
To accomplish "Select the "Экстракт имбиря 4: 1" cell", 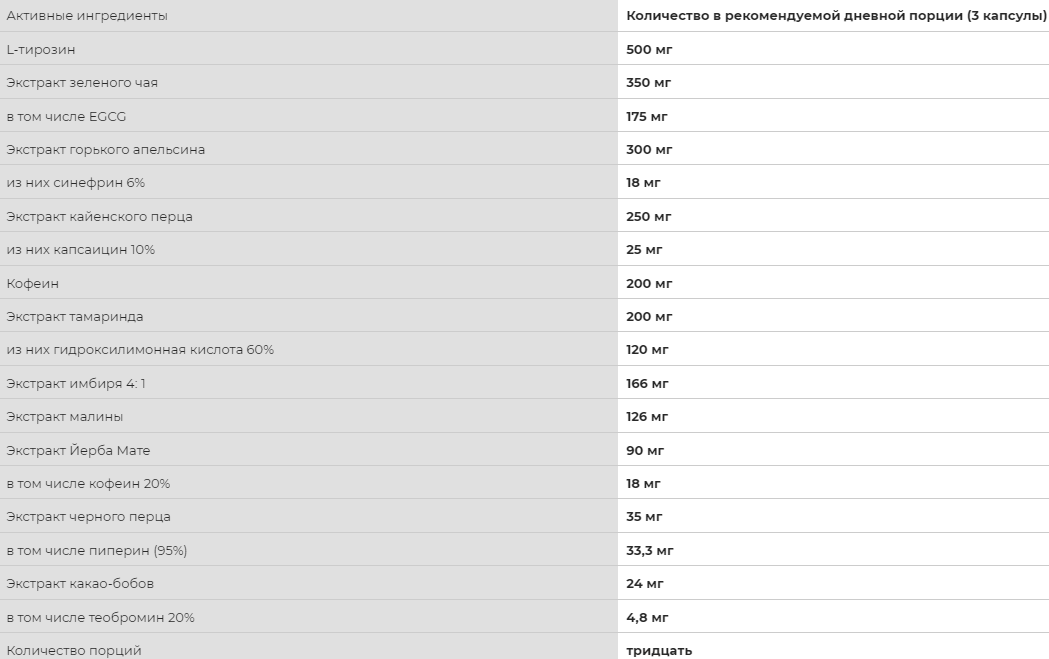I will [x=76, y=383].
